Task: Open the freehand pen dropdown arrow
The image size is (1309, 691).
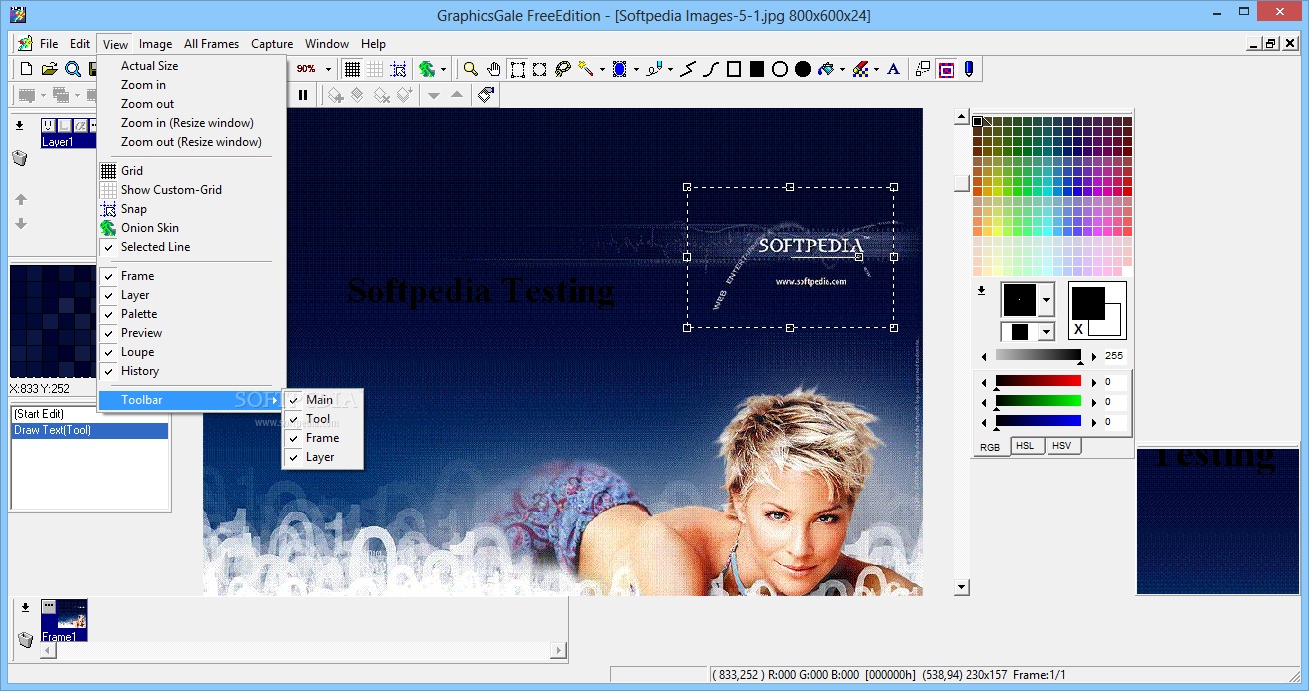Action: (670, 69)
